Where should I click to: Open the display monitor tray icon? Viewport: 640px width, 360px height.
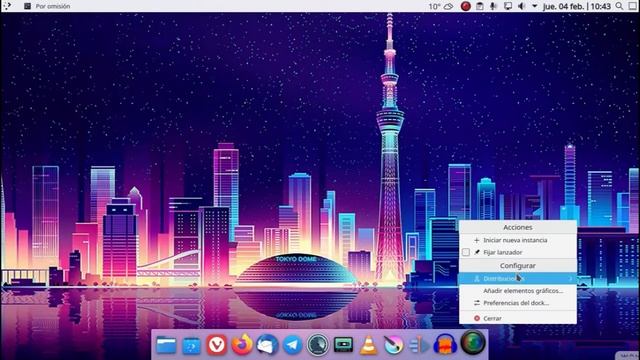click(508, 6)
